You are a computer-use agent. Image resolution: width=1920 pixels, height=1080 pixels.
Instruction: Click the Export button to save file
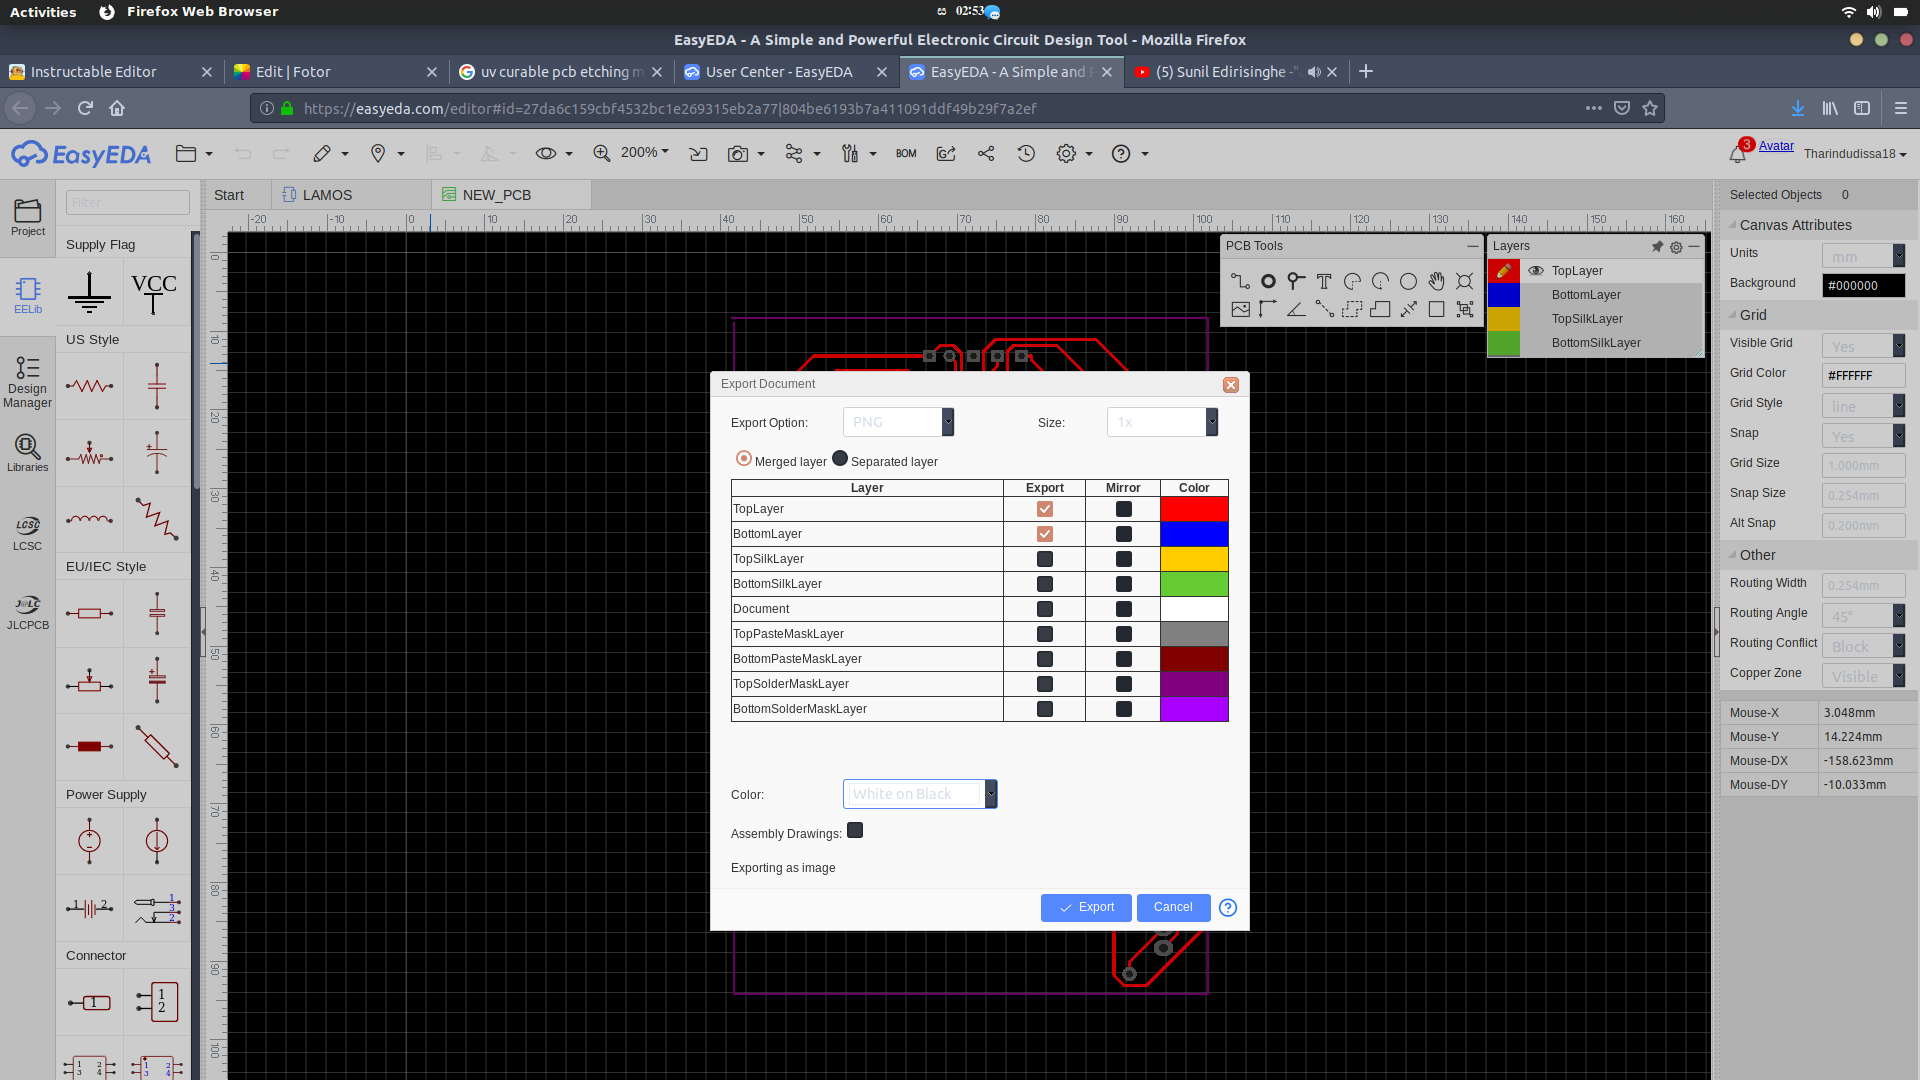1085,906
